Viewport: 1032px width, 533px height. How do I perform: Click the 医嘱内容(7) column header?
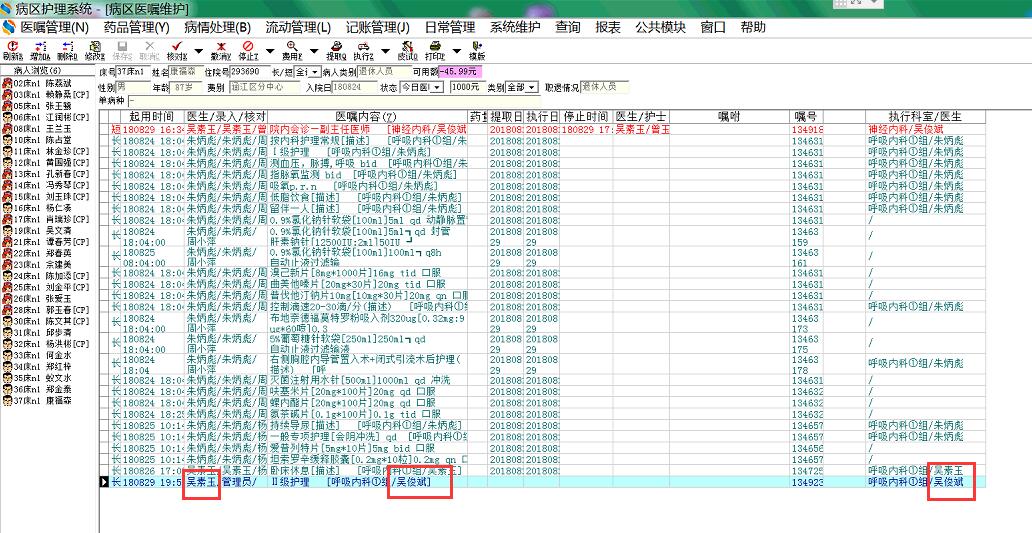[x=367, y=116]
